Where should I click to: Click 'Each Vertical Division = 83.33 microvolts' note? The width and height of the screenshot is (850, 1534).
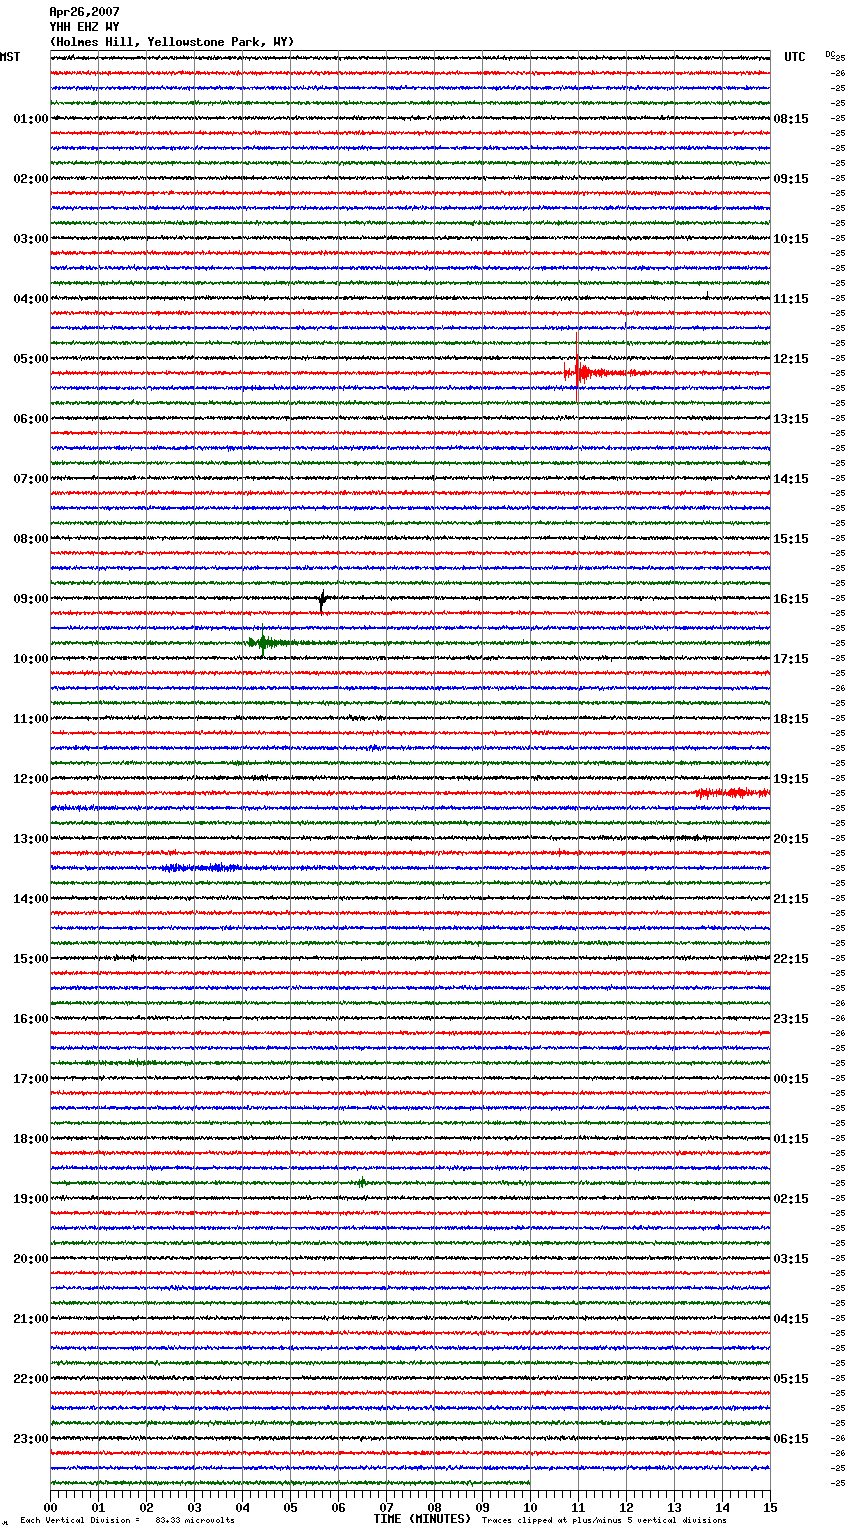128,1520
